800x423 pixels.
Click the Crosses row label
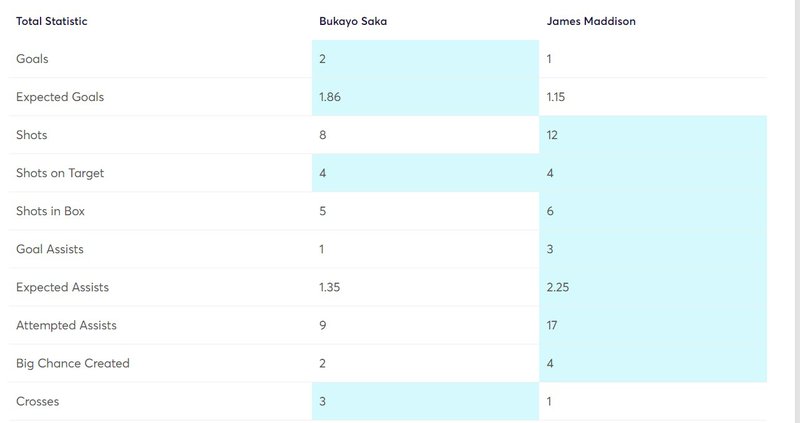click(38, 401)
